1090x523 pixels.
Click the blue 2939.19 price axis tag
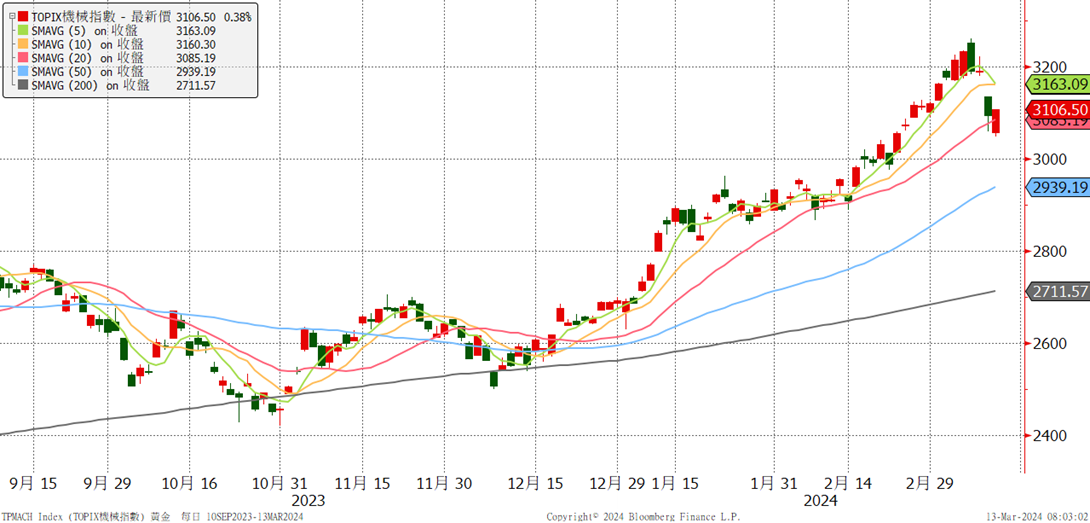point(1058,187)
